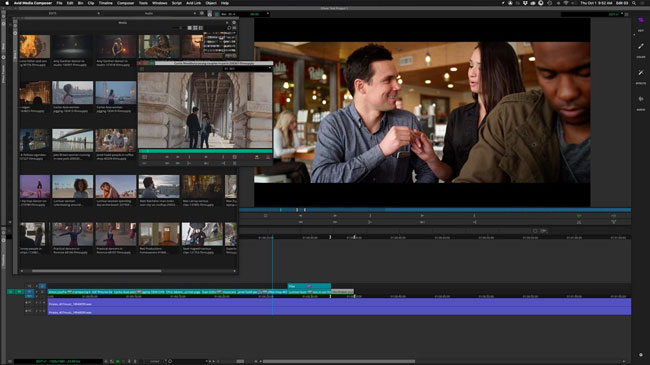
Task: Click the bin's horizontal scrollbar
Action: (97, 271)
